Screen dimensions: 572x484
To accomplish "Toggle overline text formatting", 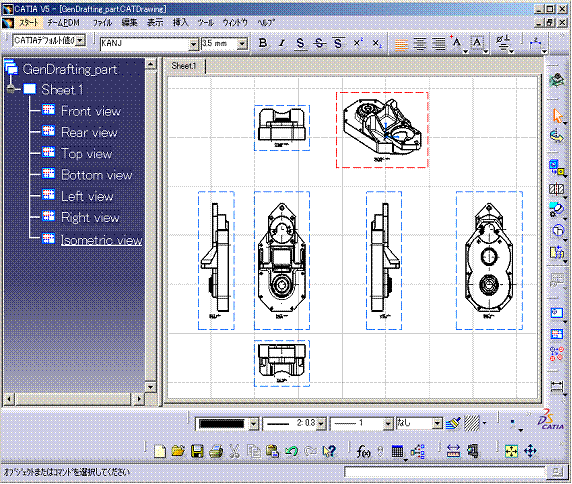I will click(x=338, y=43).
